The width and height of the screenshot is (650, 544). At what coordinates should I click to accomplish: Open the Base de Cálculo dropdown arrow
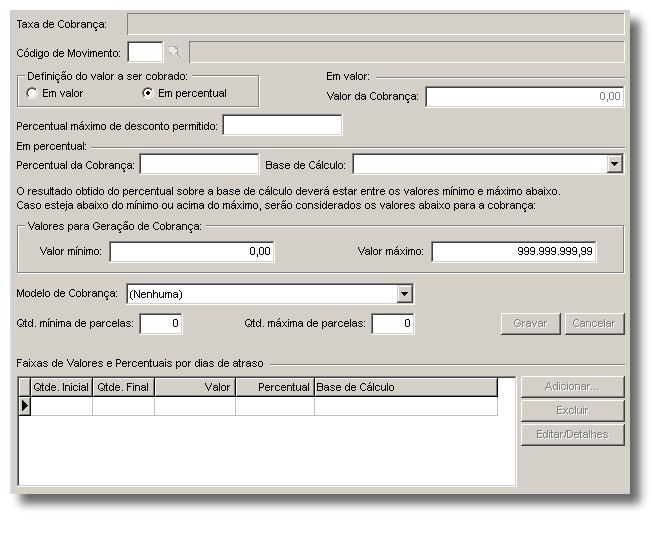614,164
